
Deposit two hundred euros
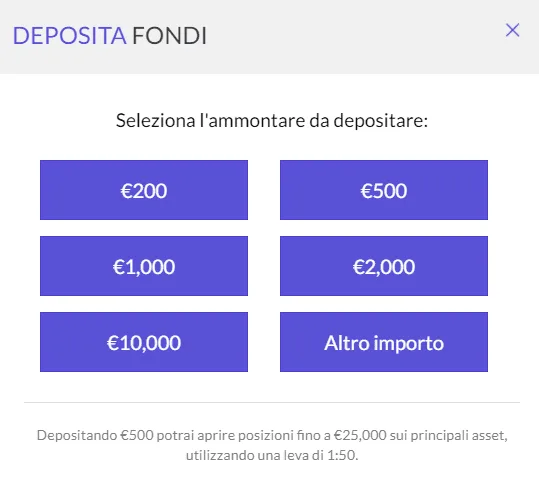144,190
